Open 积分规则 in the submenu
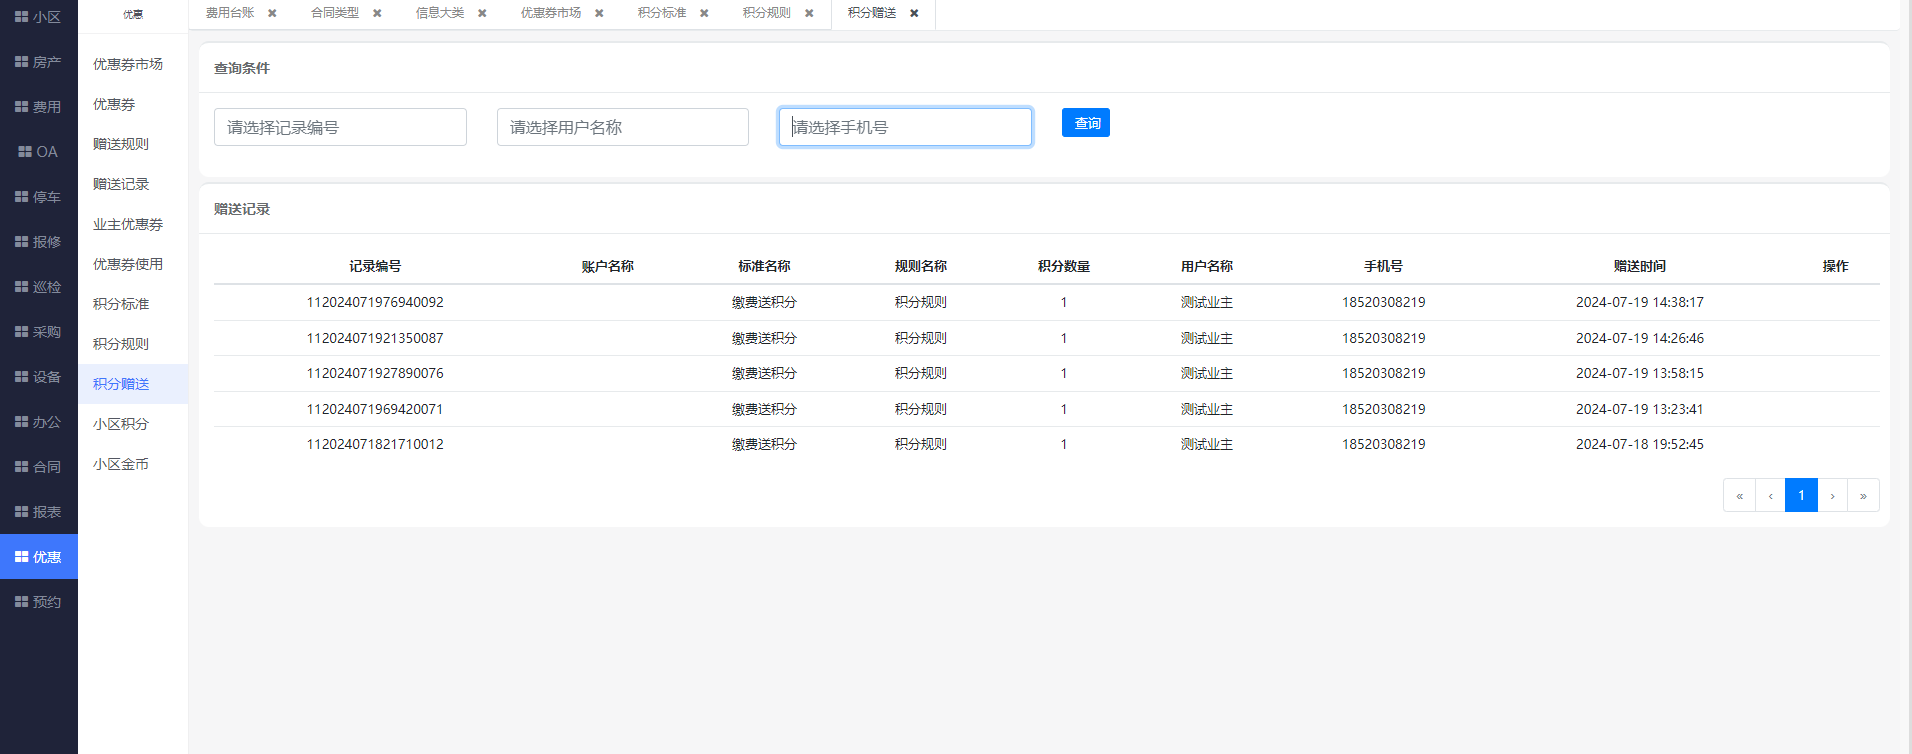The height and width of the screenshot is (754, 1912). coord(133,344)
